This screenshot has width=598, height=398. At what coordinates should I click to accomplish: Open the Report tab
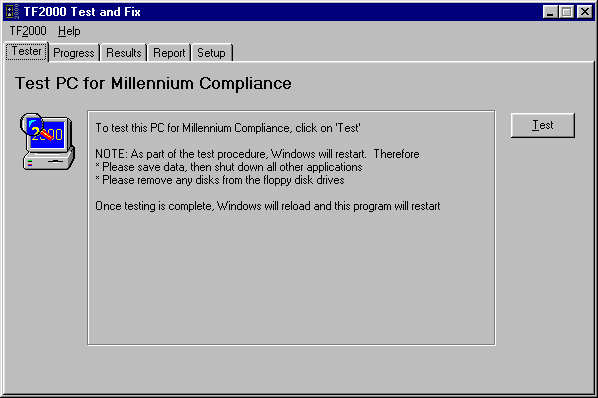[x=169, y=53]
